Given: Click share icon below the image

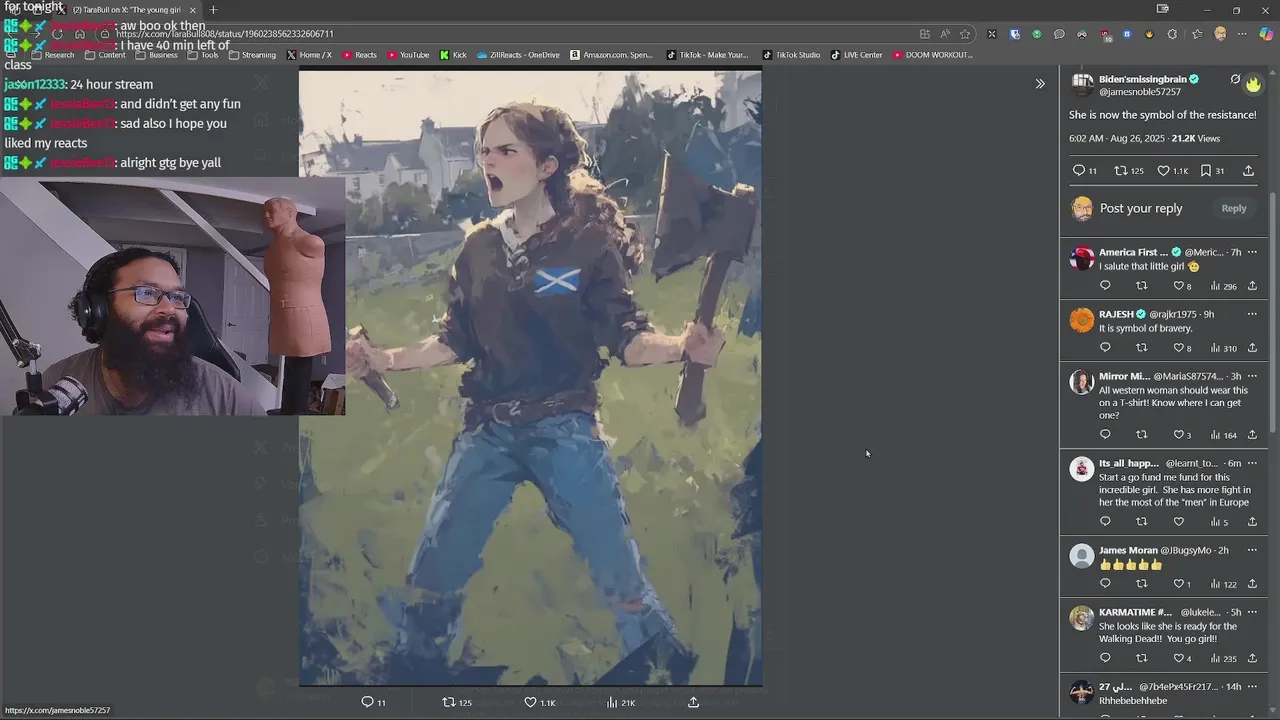Looking at the screenshot, I should coord(693,702).
